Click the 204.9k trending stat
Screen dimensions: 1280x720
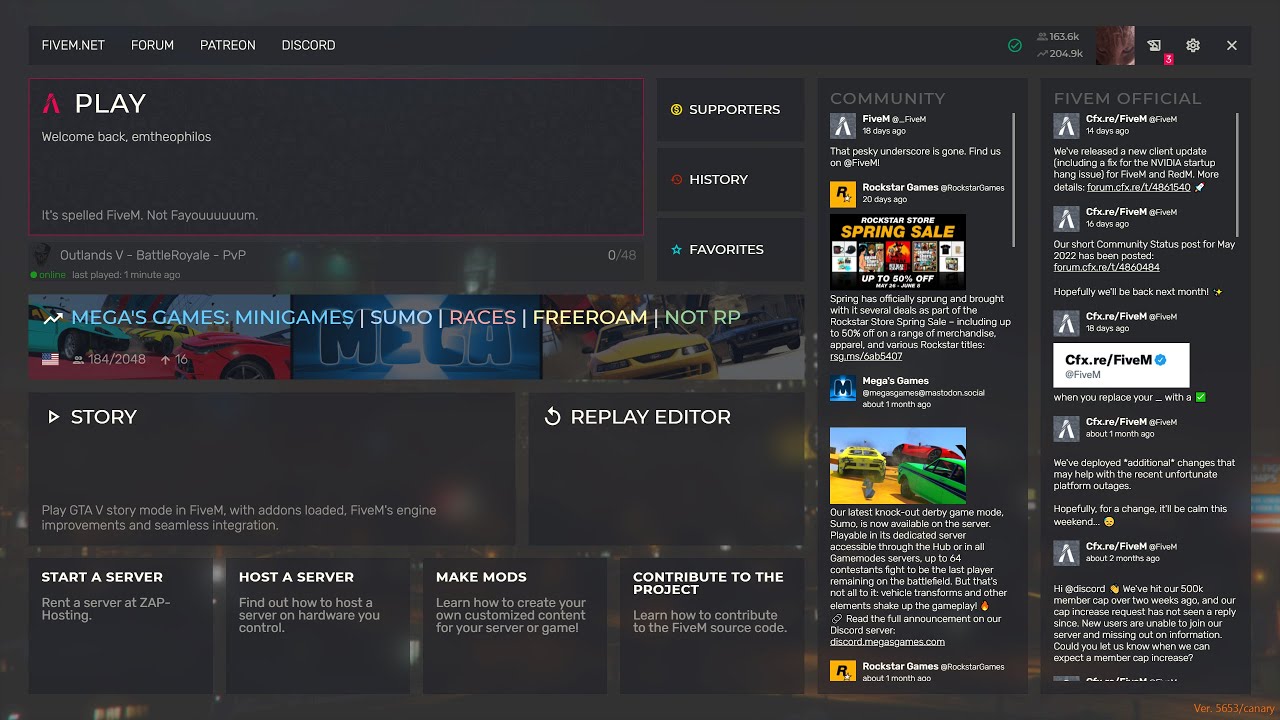coord(1060,54)
